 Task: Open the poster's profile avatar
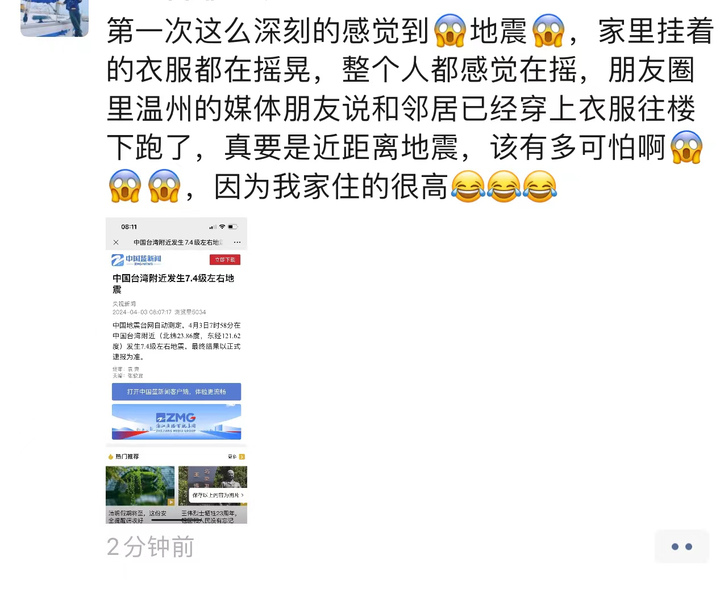[54, 17]
